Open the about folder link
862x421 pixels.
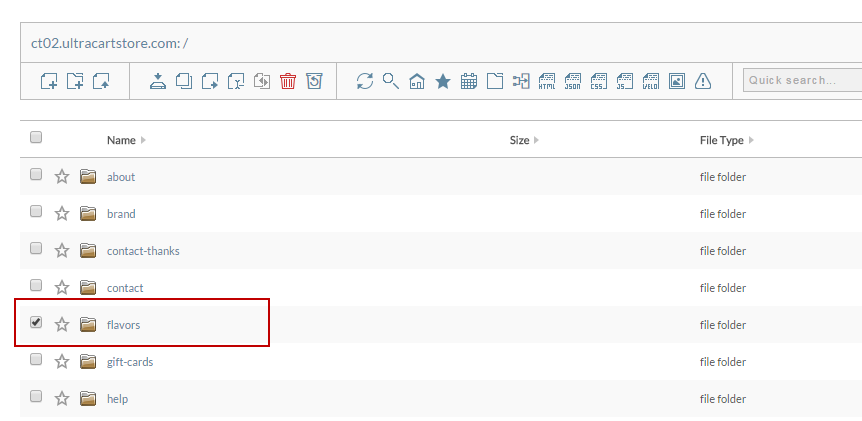[x=121, y=177]
